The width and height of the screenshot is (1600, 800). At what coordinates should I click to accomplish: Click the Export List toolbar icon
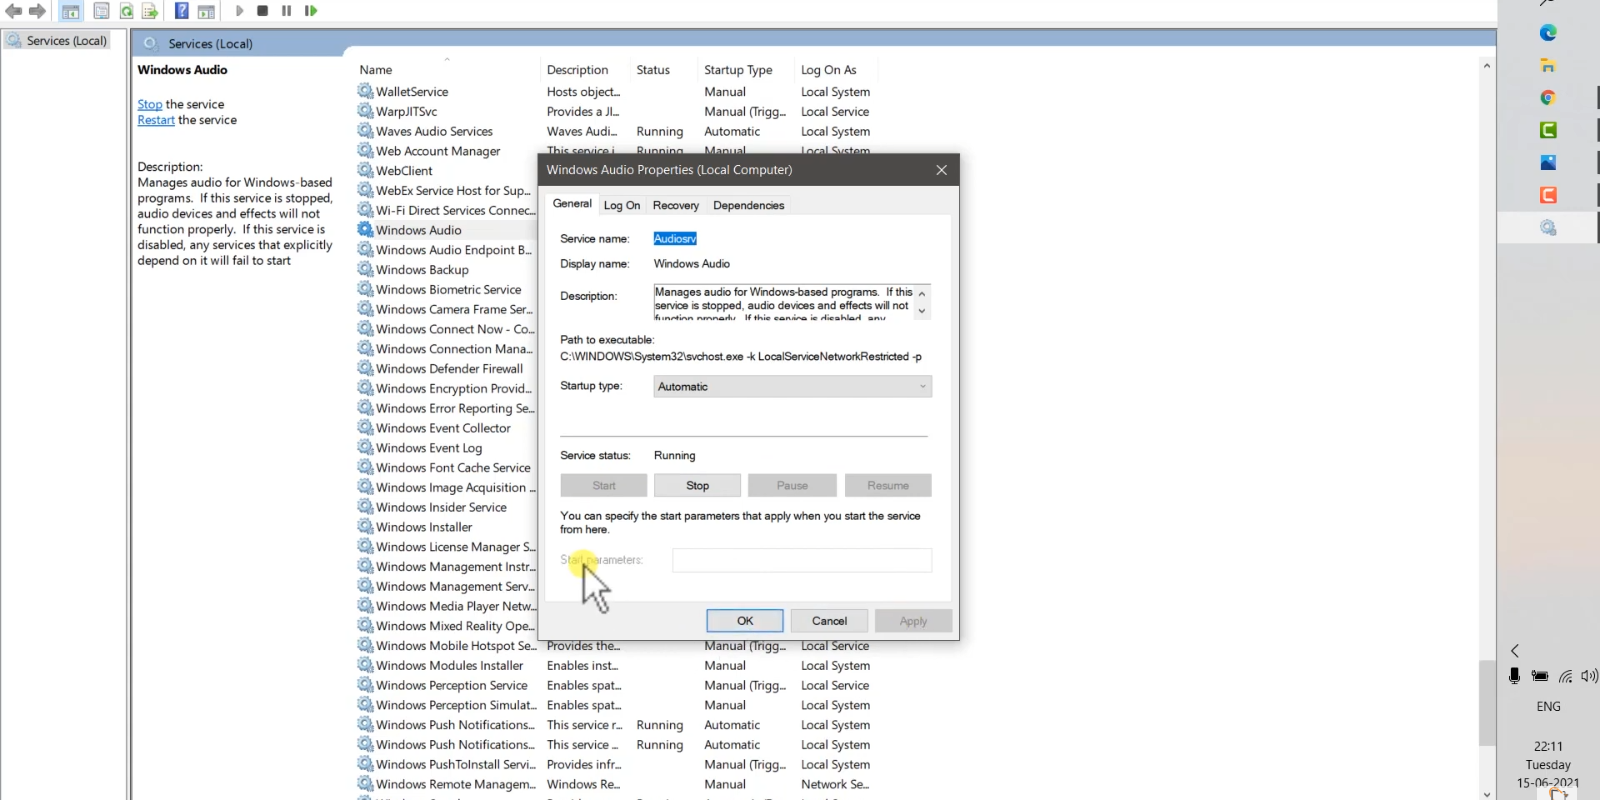click(x=150, y=11)
